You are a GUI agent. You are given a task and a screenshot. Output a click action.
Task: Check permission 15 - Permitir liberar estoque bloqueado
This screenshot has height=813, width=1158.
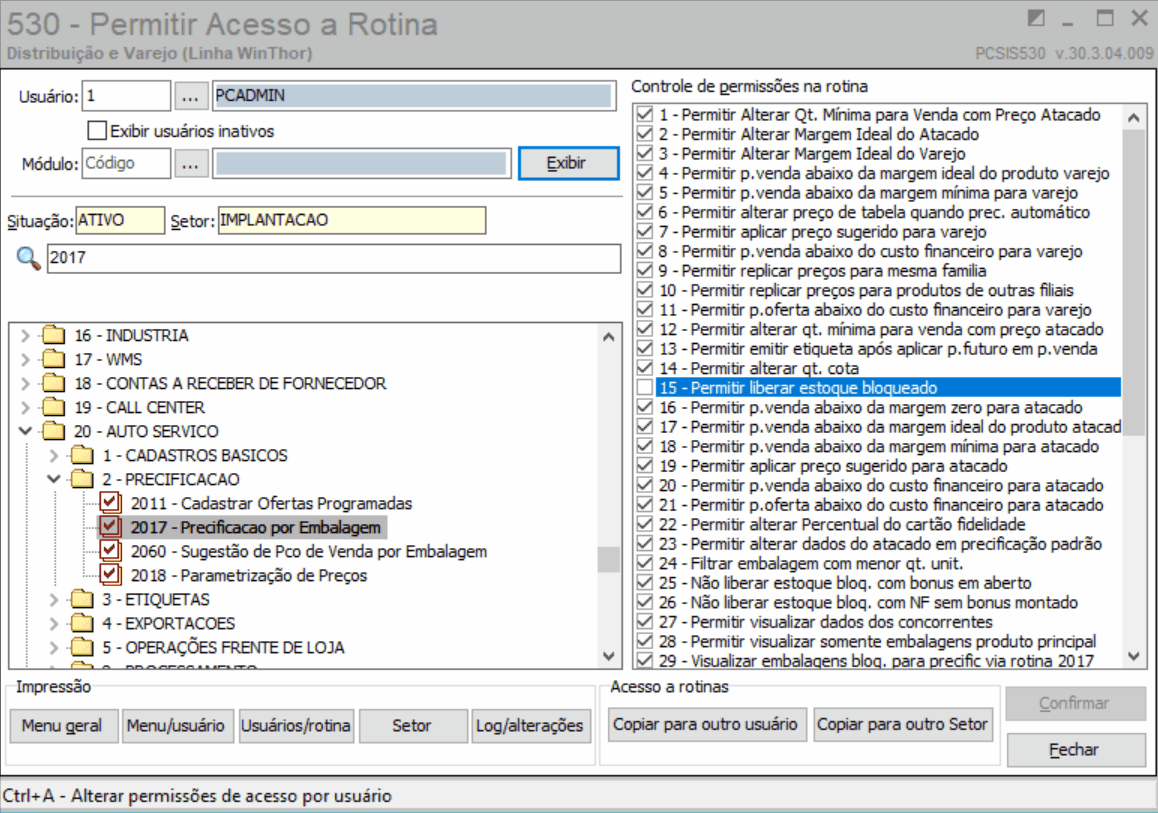(x=645, y=388)
